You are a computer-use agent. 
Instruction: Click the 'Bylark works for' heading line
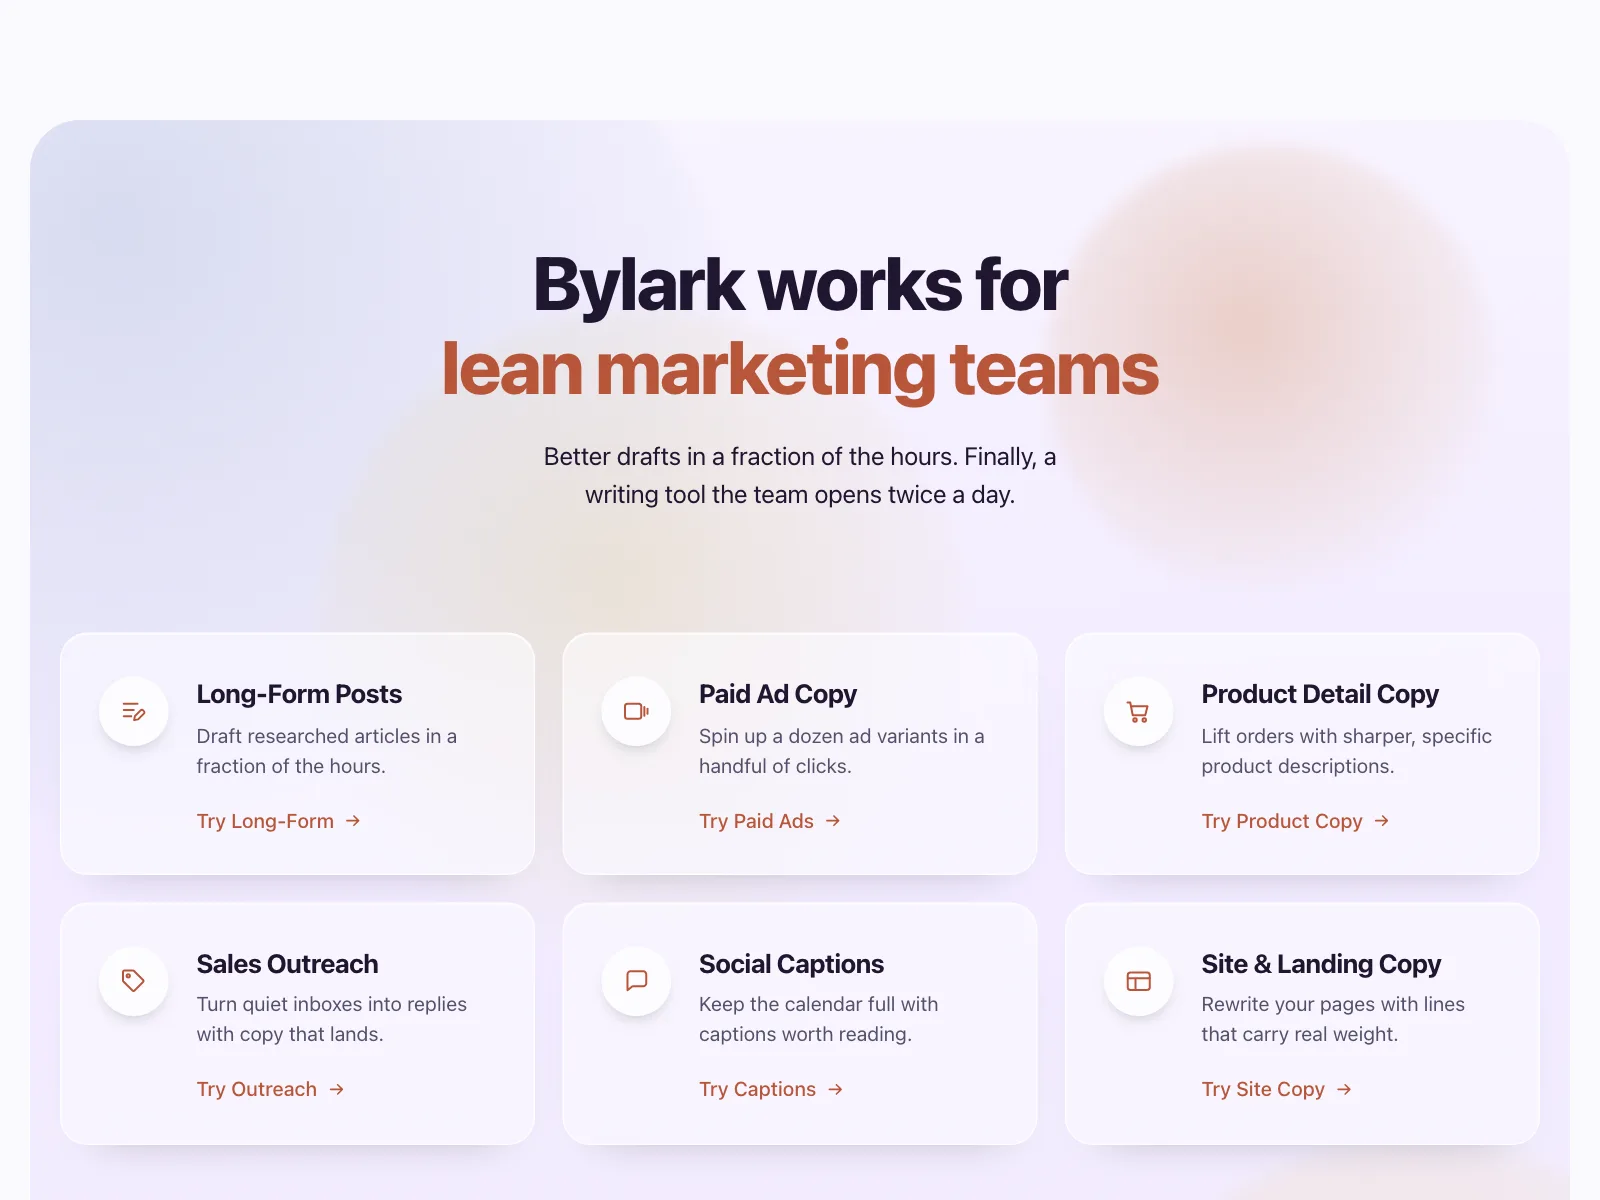800,285
